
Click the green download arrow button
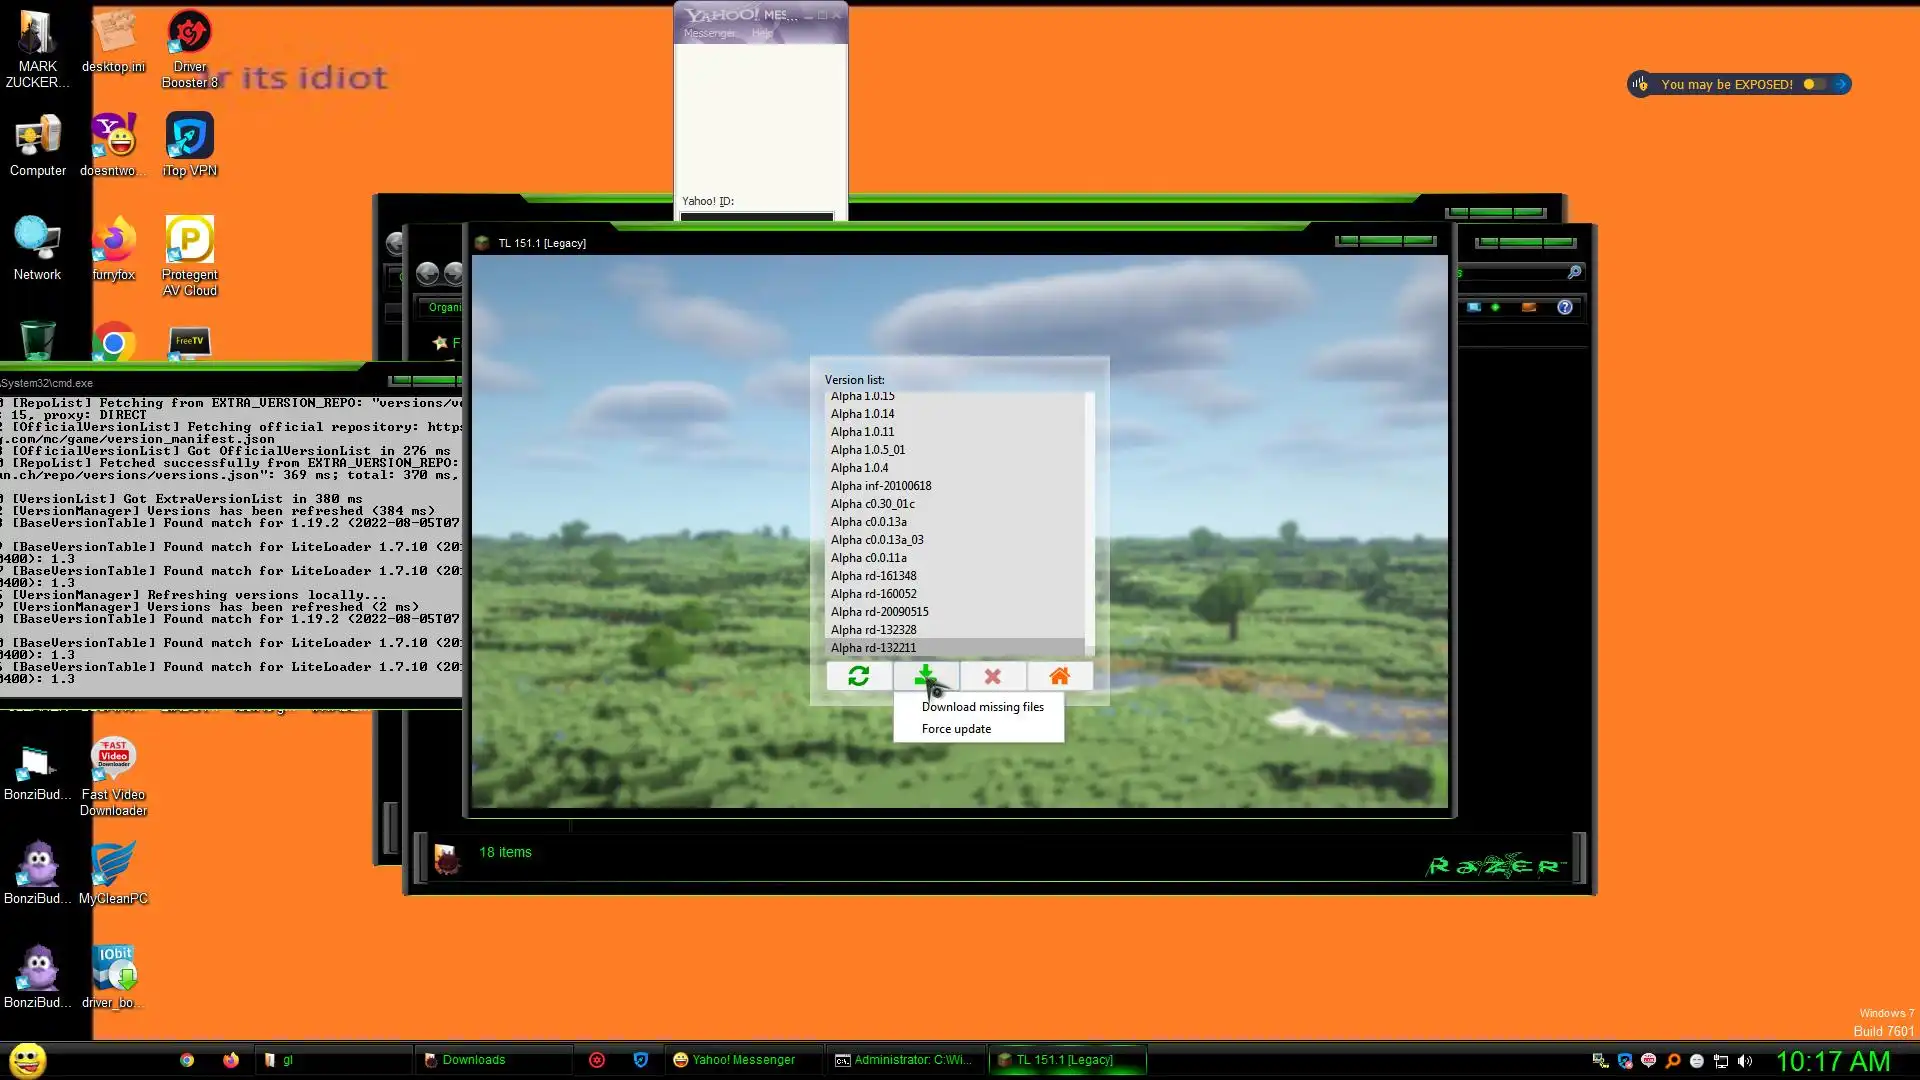tap(925, 677)
